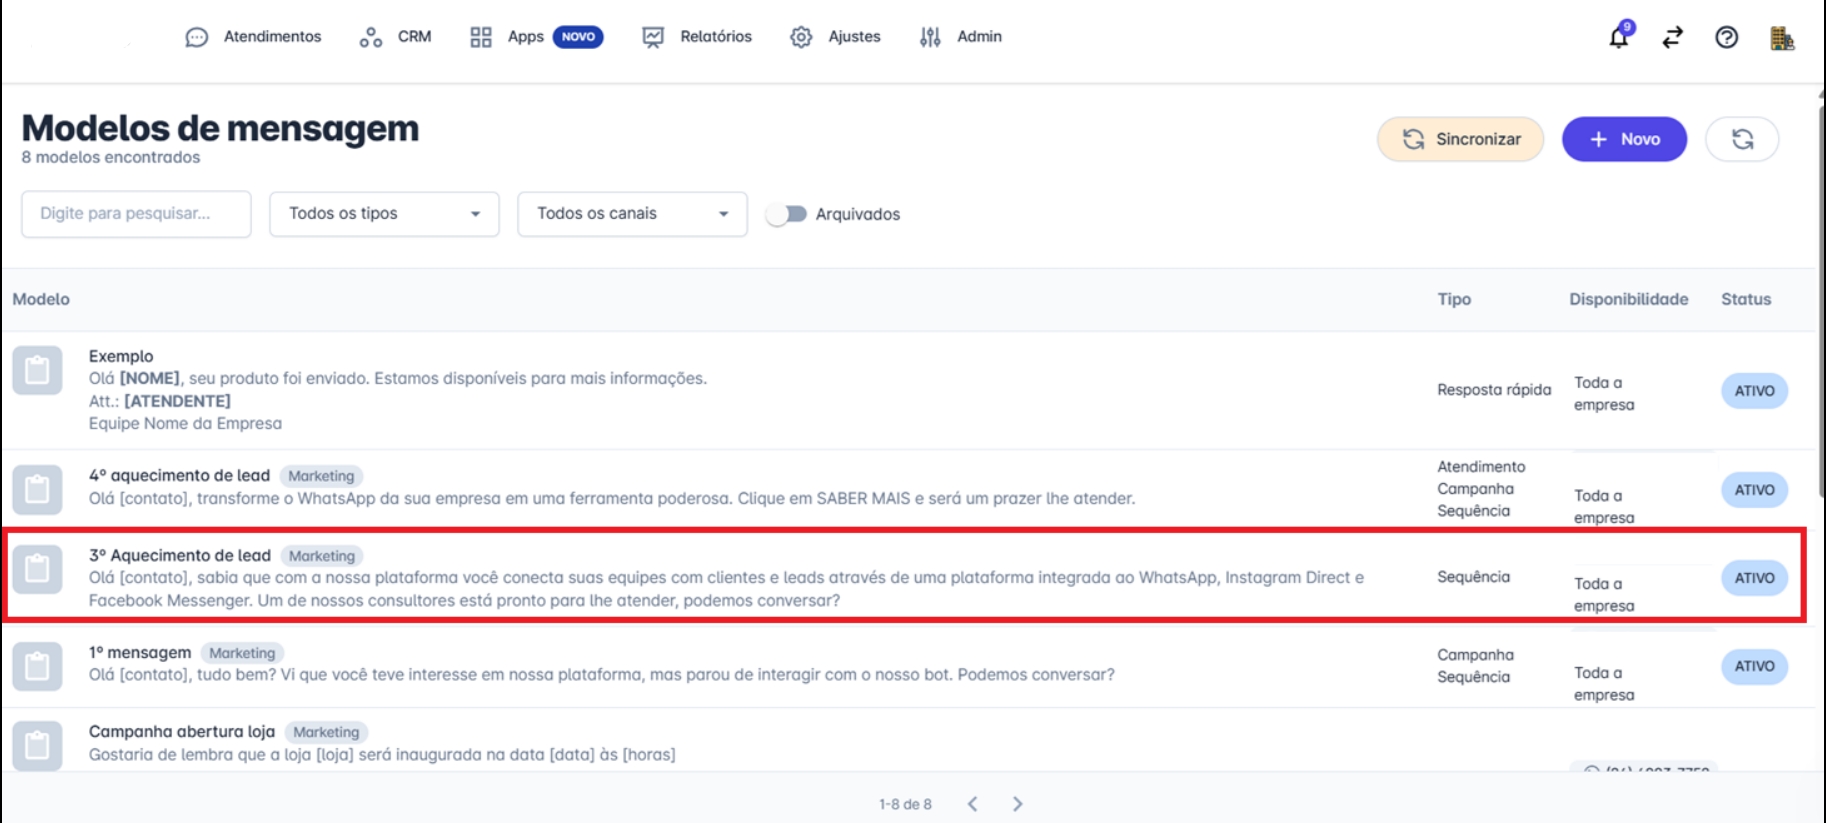Click the clipboard icon of Exemplo template
This screenshot has height=823, width=1826.
(x=38, y=371)
